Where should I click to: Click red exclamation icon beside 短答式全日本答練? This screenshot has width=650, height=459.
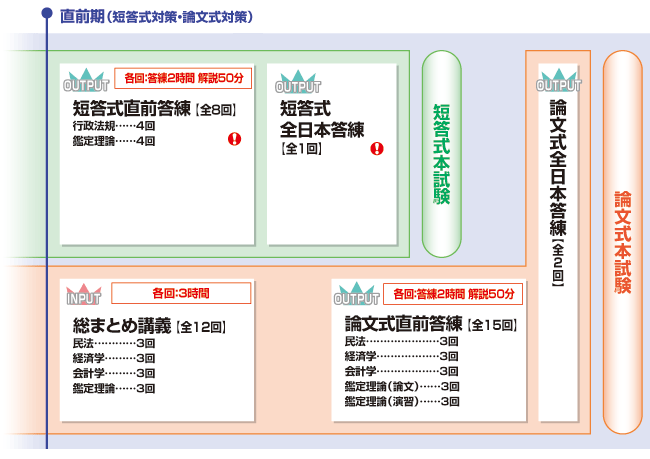377,149
